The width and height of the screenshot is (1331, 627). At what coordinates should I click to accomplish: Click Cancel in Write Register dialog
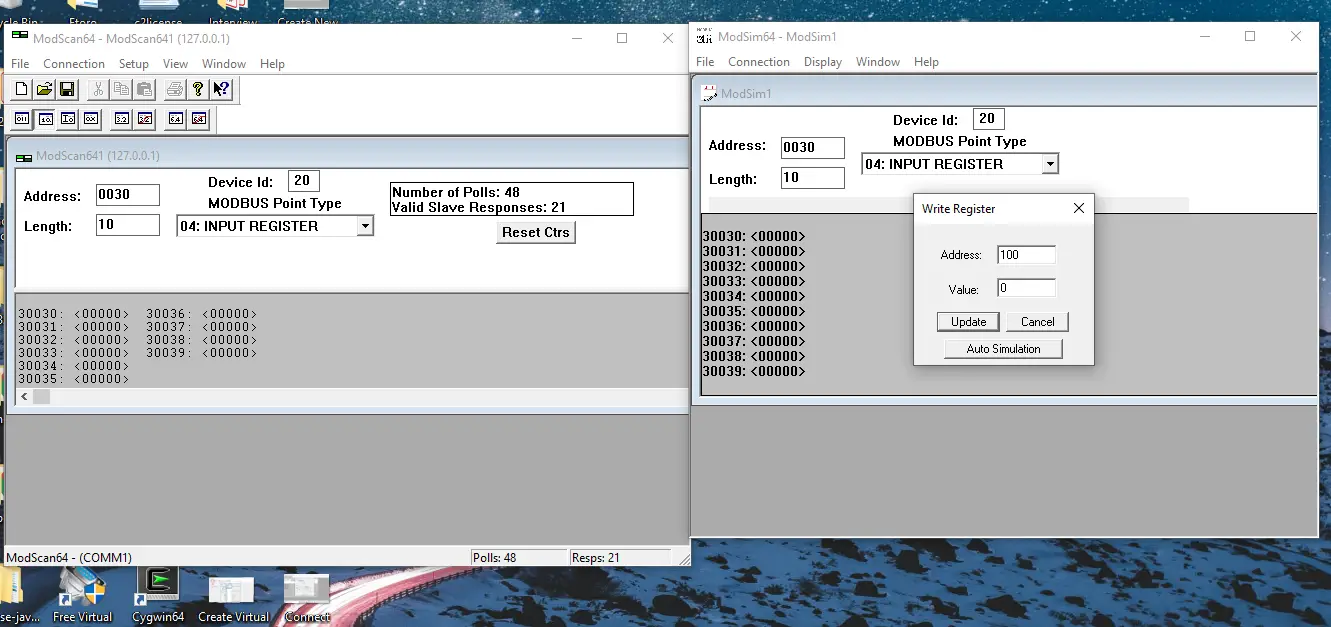[x=1037, y=322]
